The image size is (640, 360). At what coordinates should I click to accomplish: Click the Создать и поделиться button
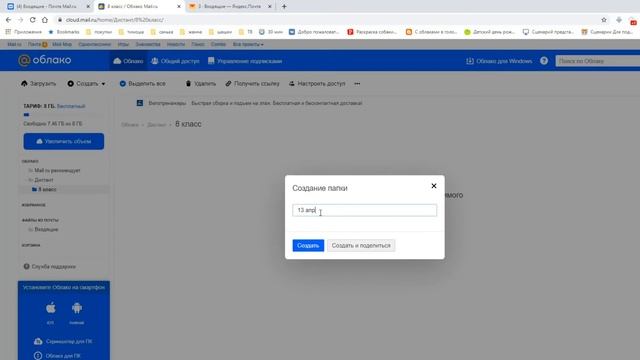click(x=361, y=245)
